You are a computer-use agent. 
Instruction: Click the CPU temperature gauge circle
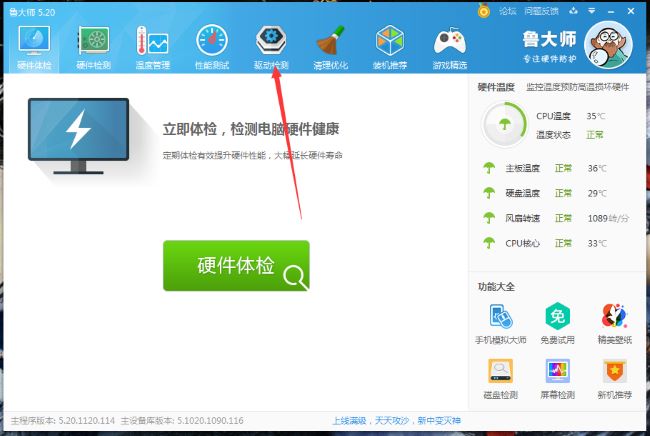point(503,124)
